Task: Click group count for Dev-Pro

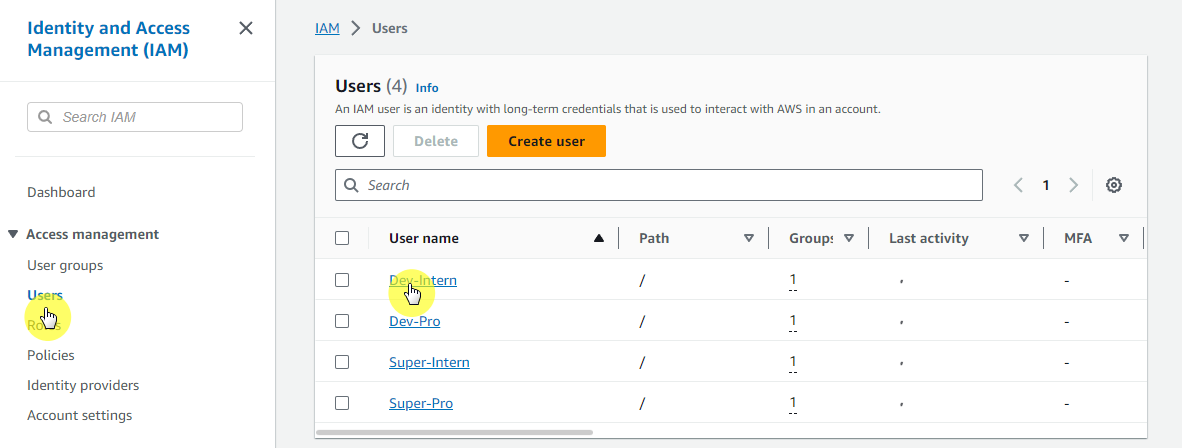Action: pos(793,321)
